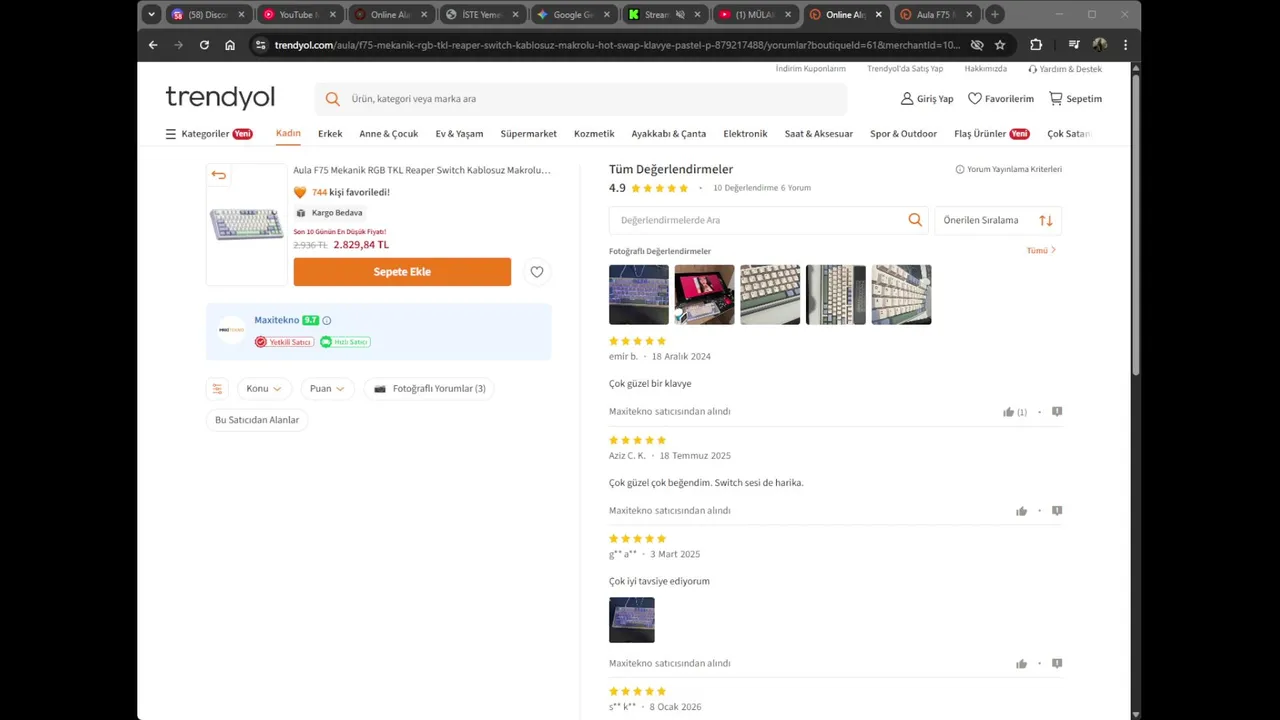Switch to the Discord browser tab
This screenshot has width=1280, height=720.
[x=207, y=15]
